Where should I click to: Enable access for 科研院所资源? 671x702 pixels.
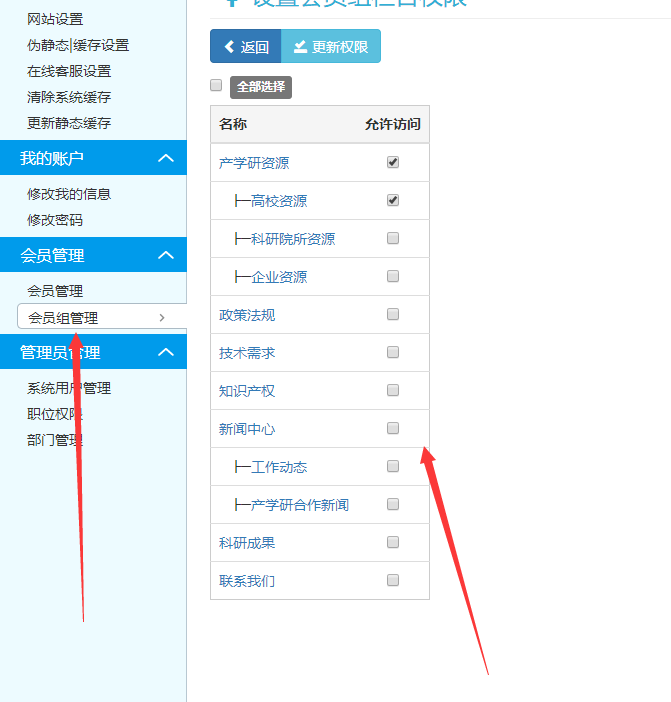click(x=393, y=238)
